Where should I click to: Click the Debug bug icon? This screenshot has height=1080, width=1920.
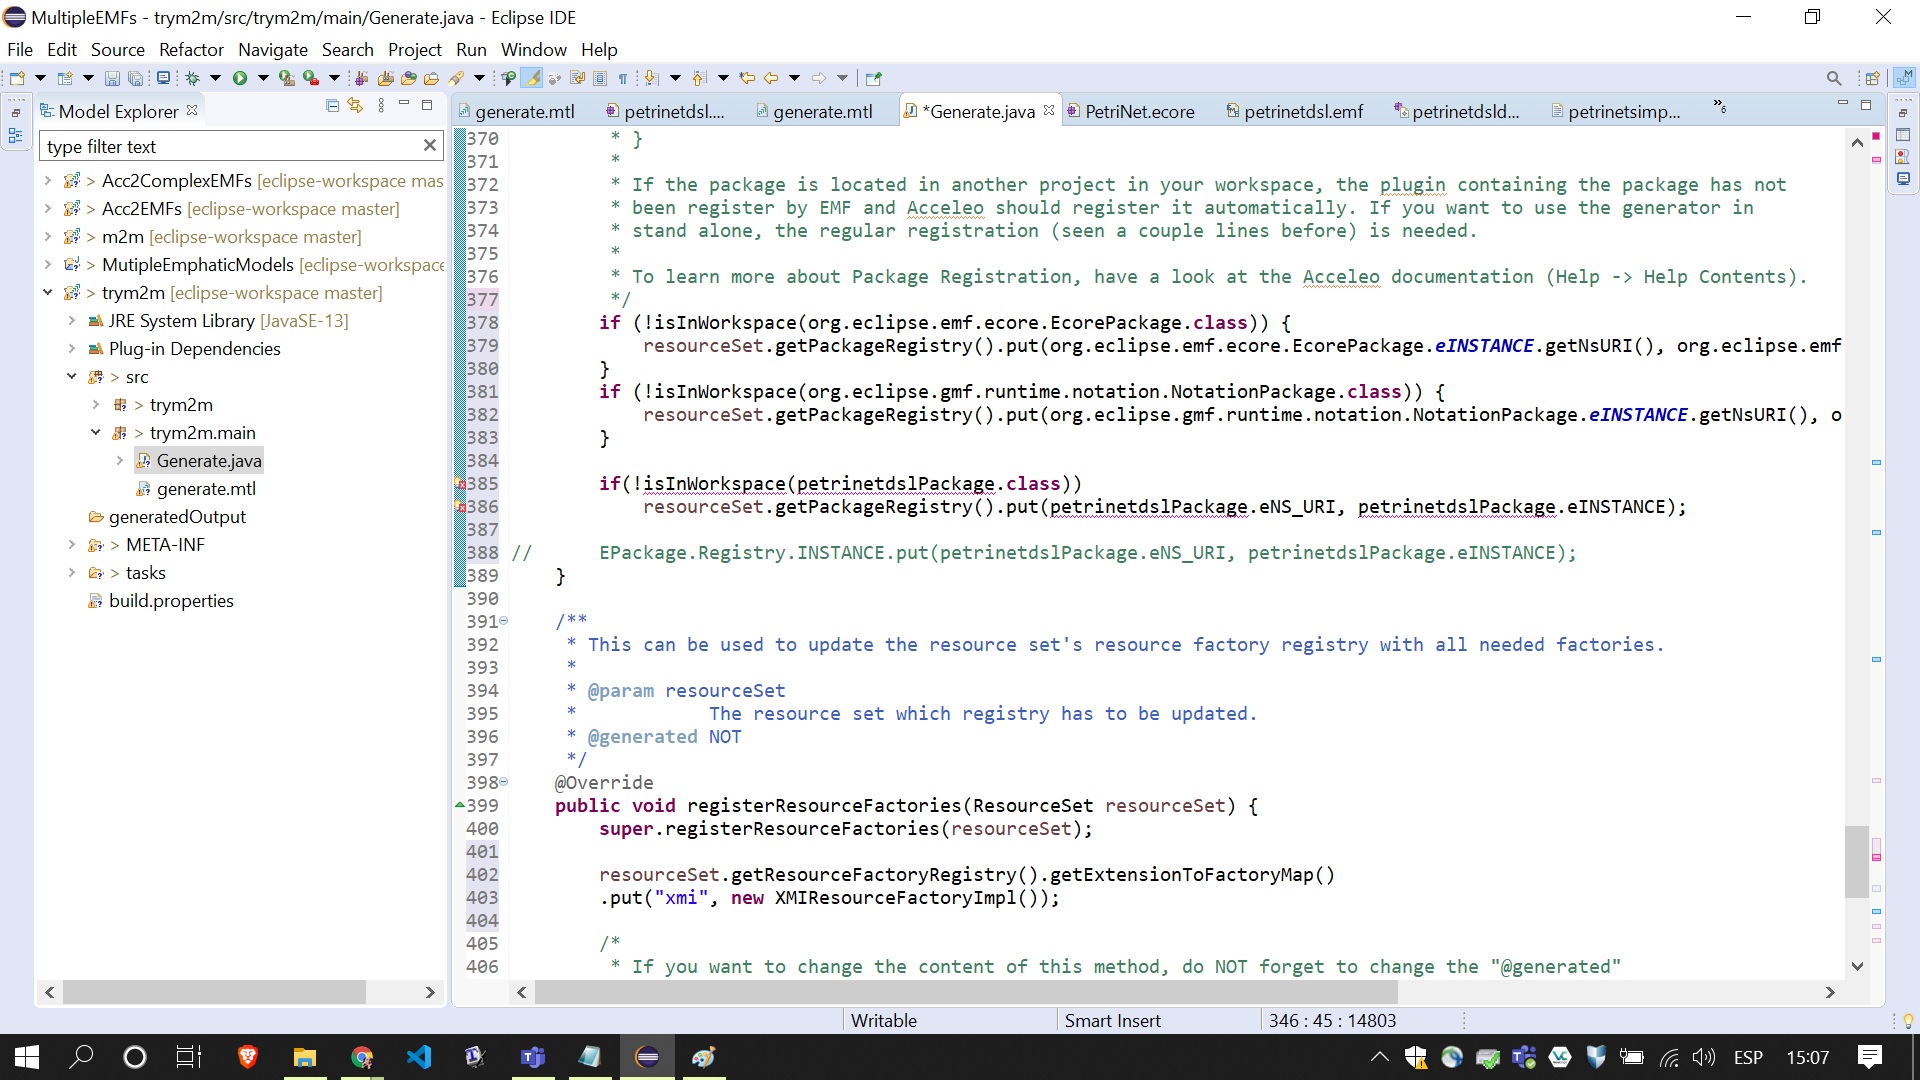click(x=193, y=78)
